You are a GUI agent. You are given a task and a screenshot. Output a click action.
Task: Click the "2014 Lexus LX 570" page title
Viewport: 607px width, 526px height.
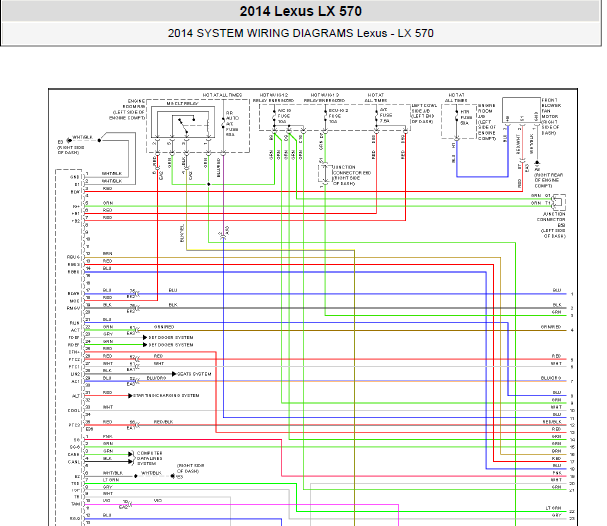[300, 11]
